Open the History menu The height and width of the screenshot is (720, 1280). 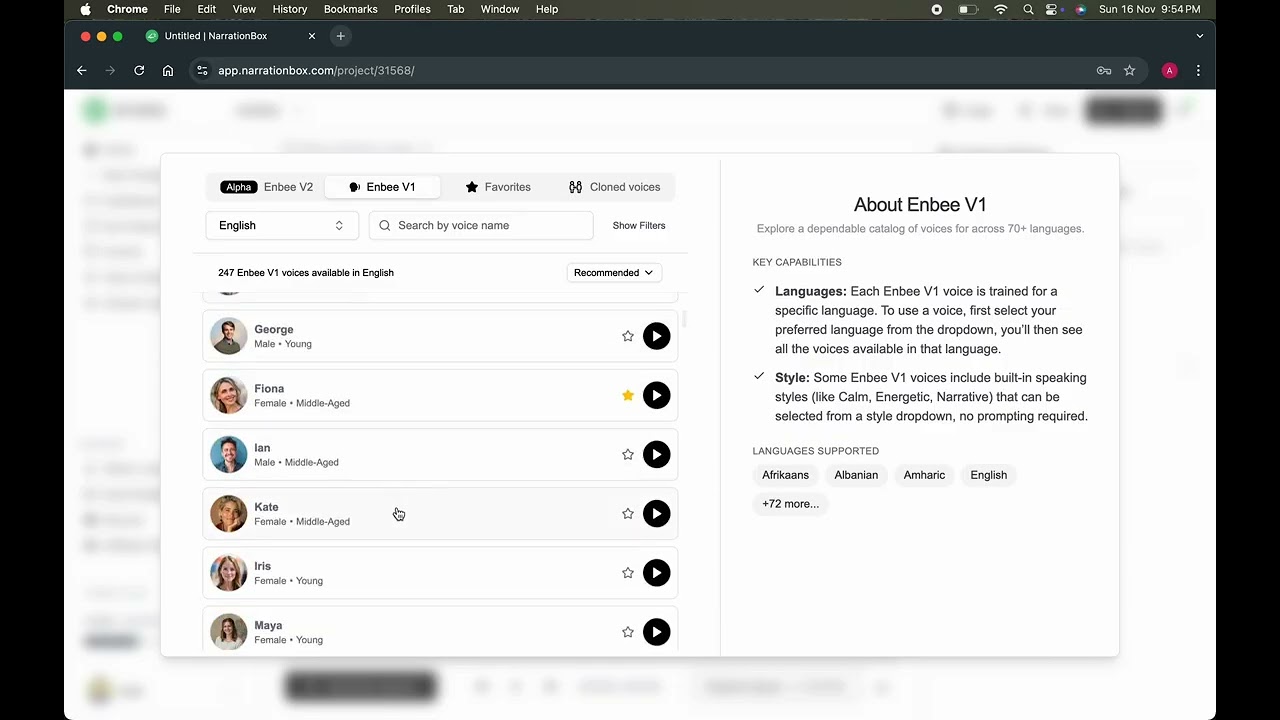[290, 9]
